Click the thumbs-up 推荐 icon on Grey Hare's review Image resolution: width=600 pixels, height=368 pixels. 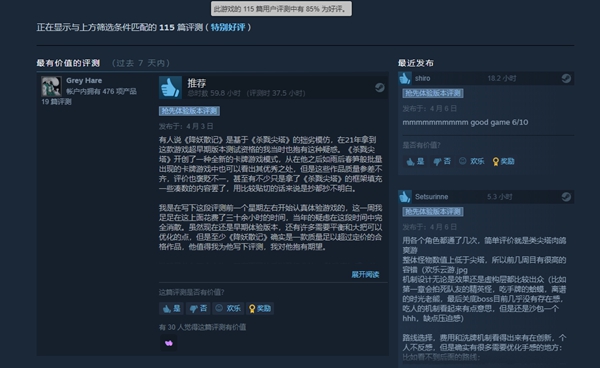click(x=170, y=88)
